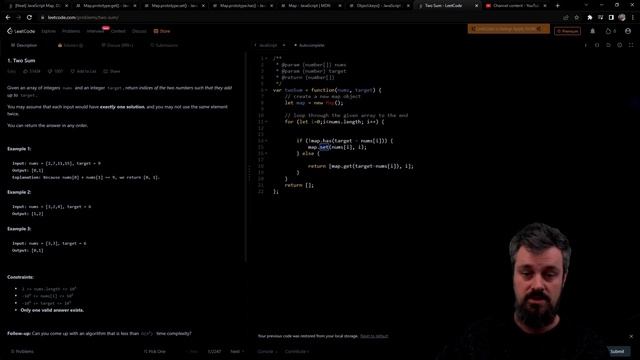
Task: Click the orange LeetCoding challenge banner
Action: [509, 29]
